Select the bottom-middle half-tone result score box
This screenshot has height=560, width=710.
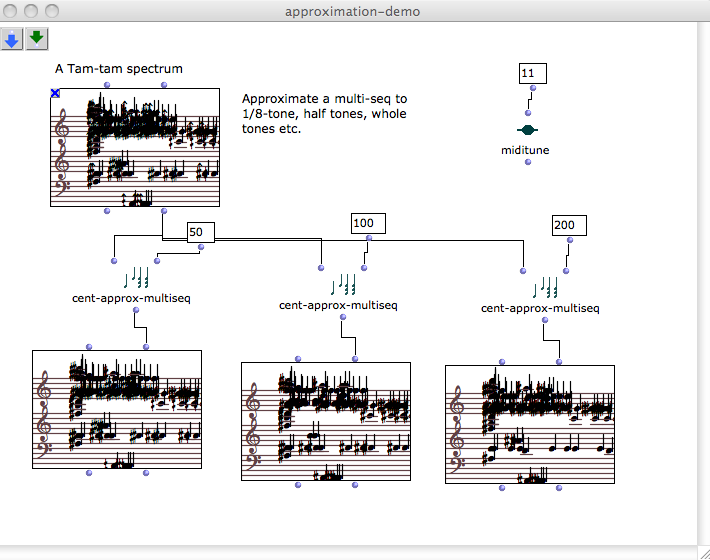point(326,421)
